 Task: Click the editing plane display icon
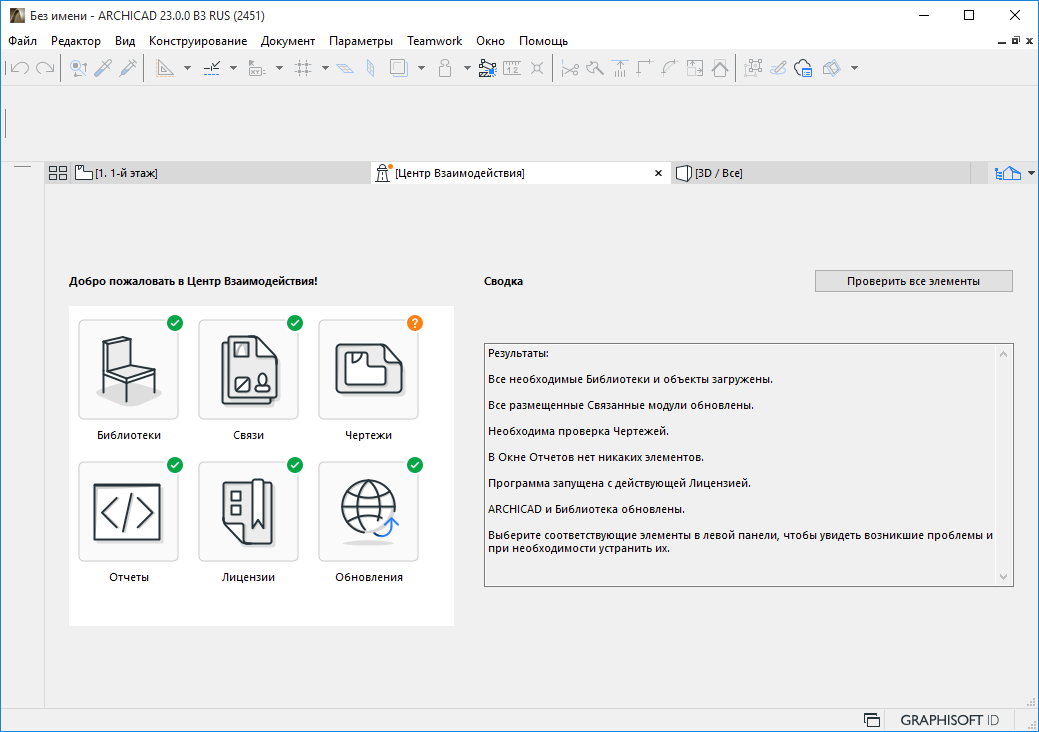345,68
